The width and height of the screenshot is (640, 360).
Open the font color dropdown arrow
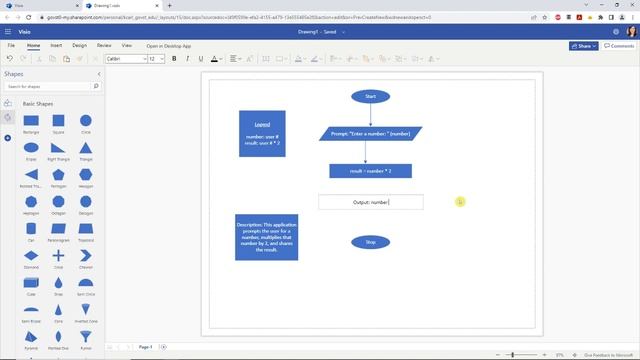tap(221, 59)
